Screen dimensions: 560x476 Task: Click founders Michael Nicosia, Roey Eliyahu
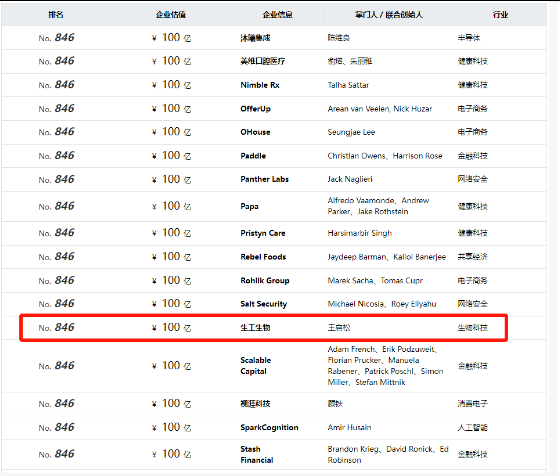(x=382, y=304)
